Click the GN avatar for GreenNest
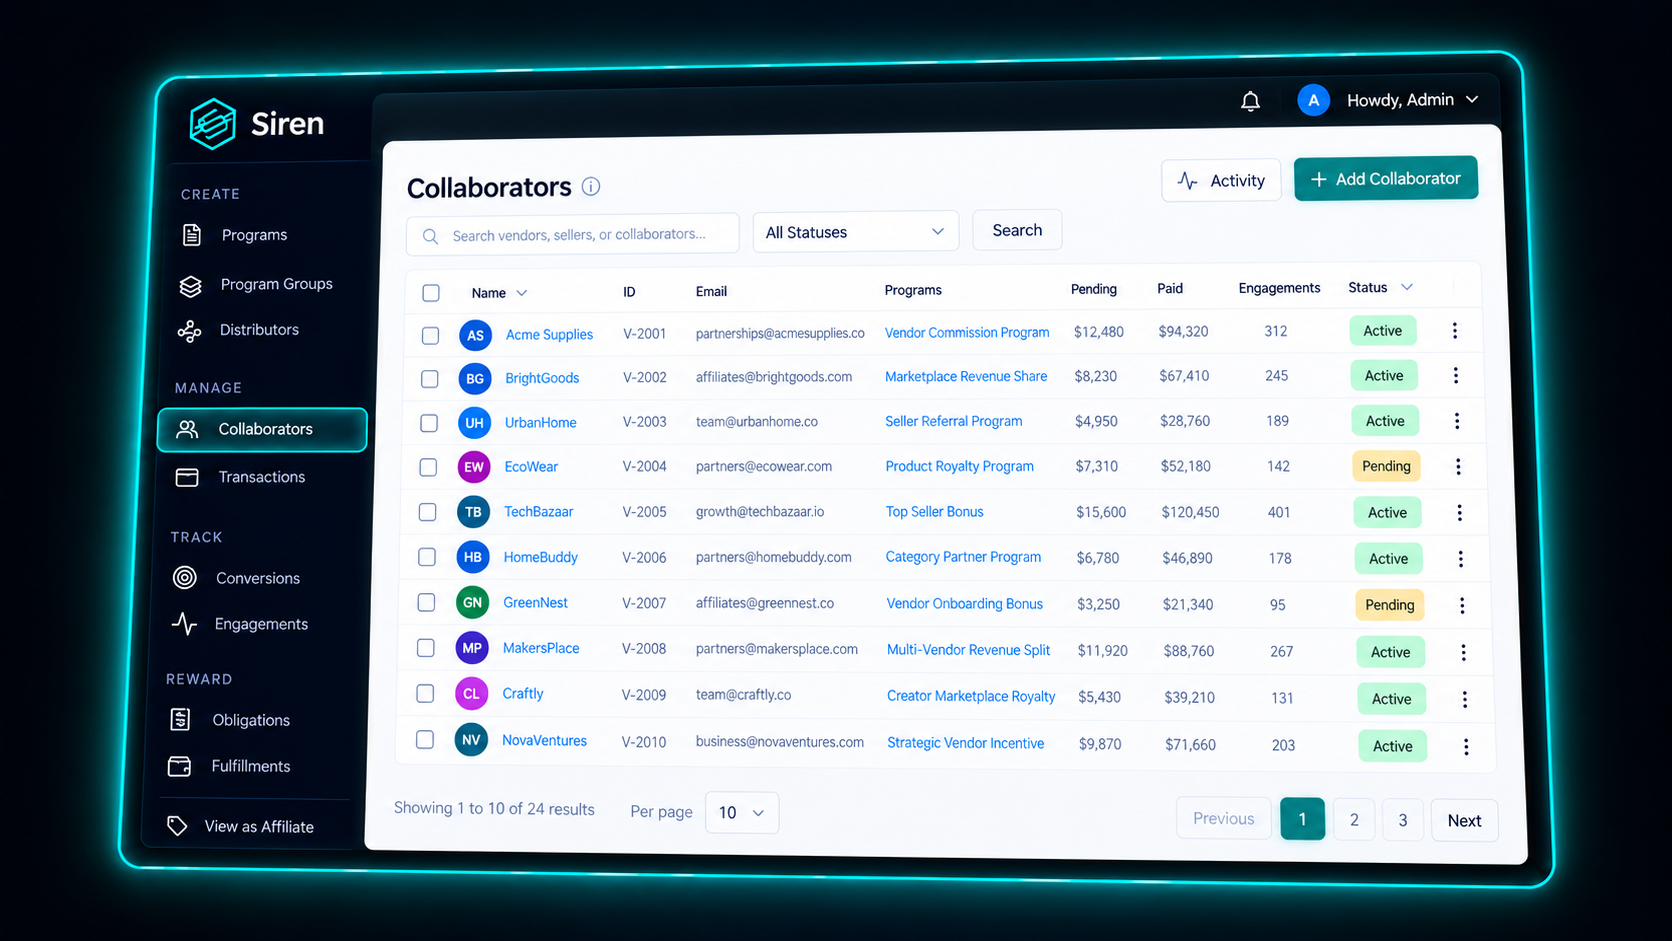1672x941 pixels. (472, 602)
